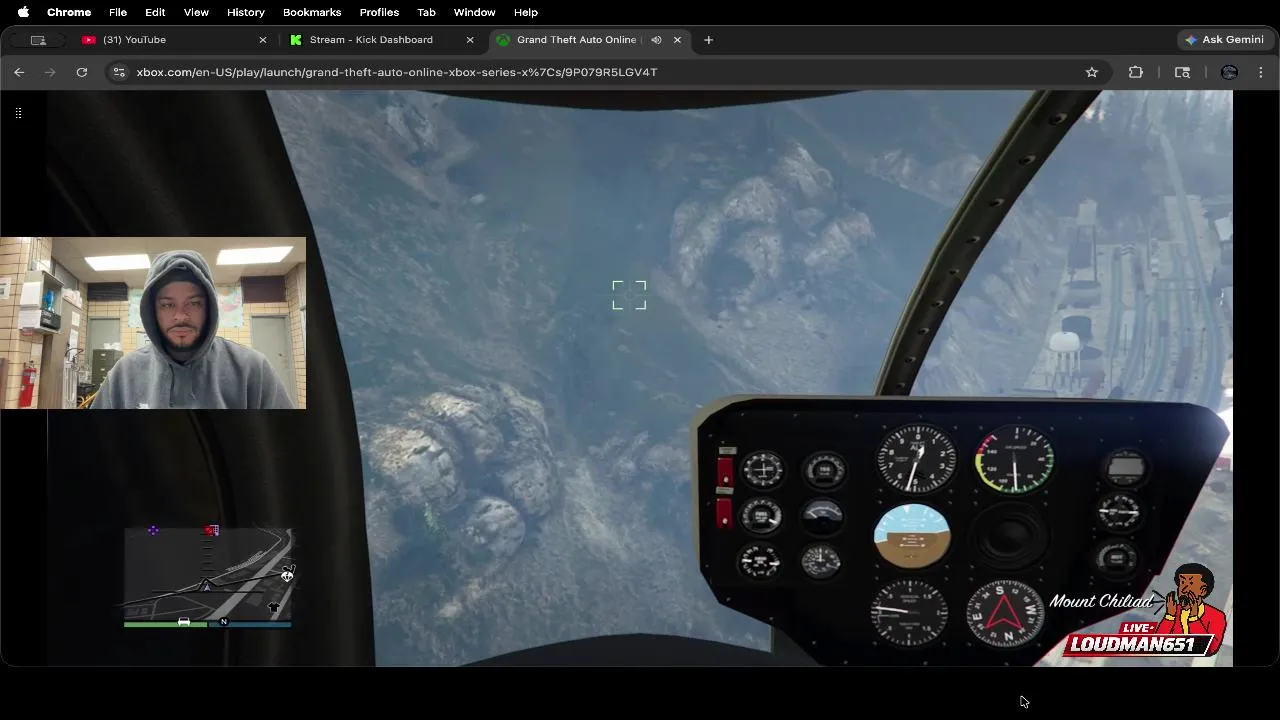
Task: Open the Chrome profile avatar
Action: pyautogui.click(x=1230, y=72)
